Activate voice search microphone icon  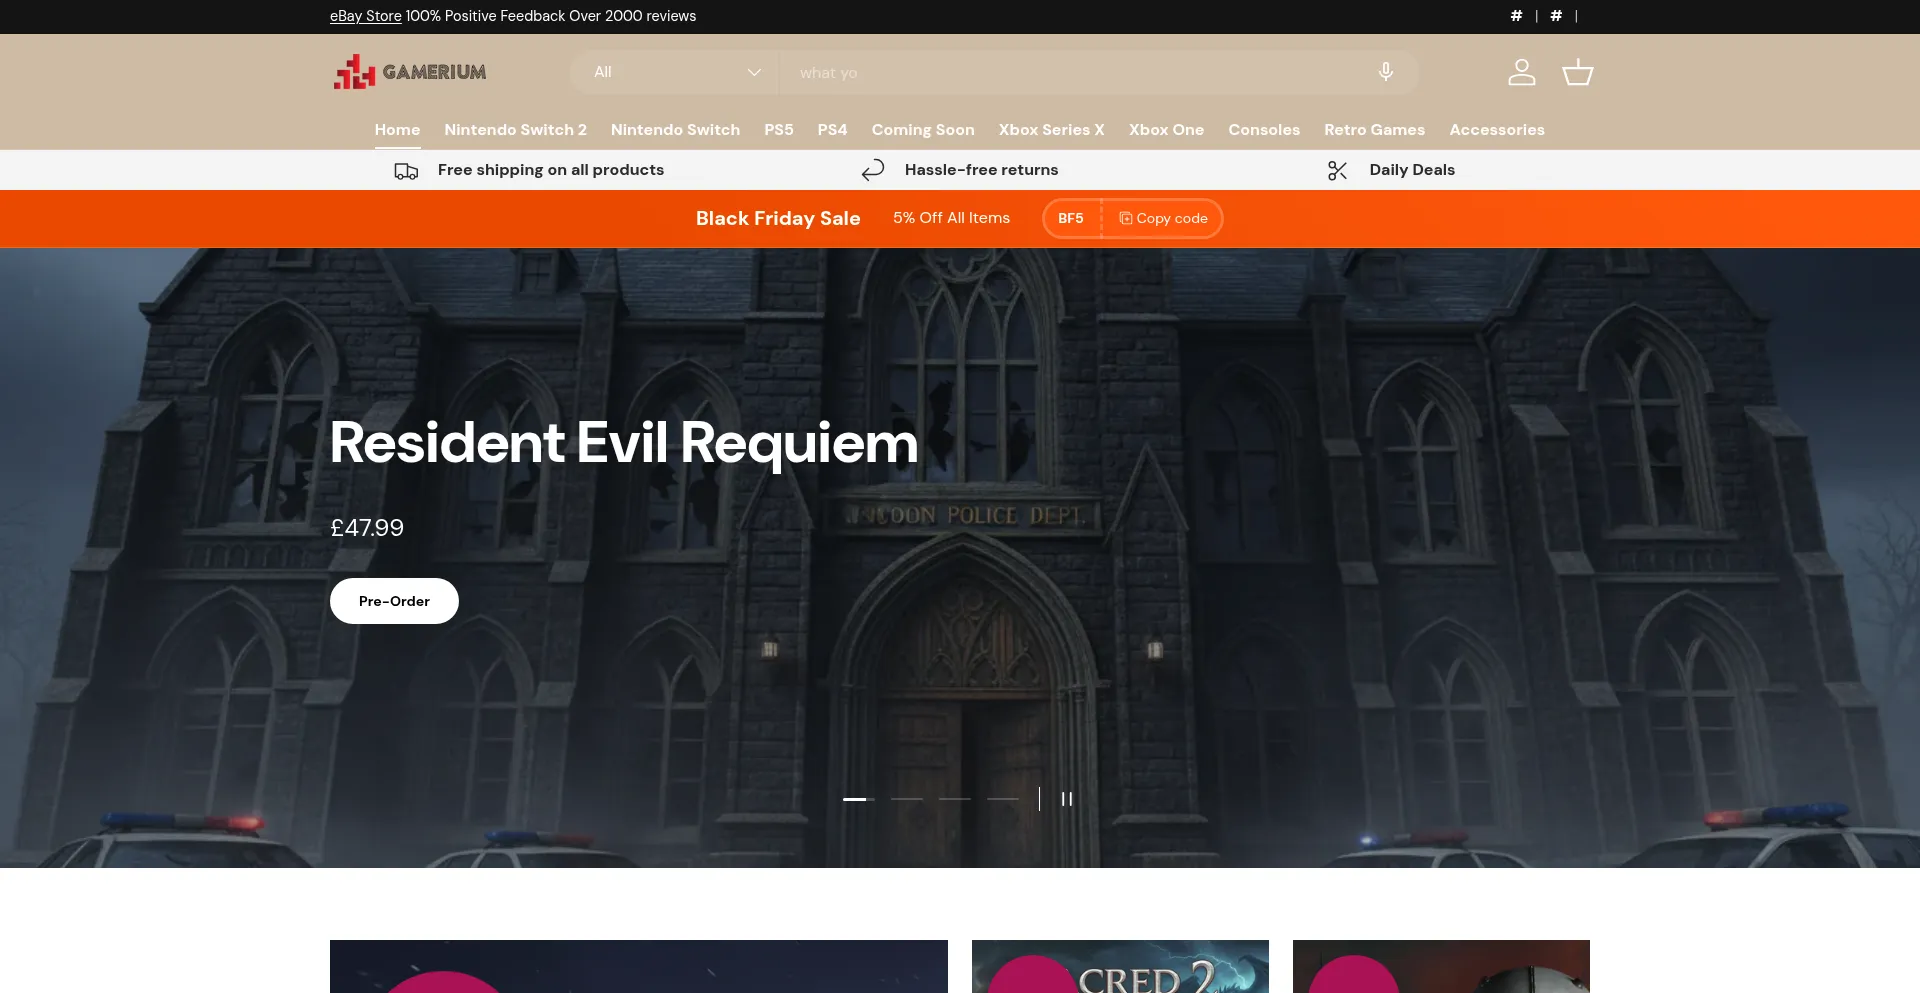point(1385,71)
